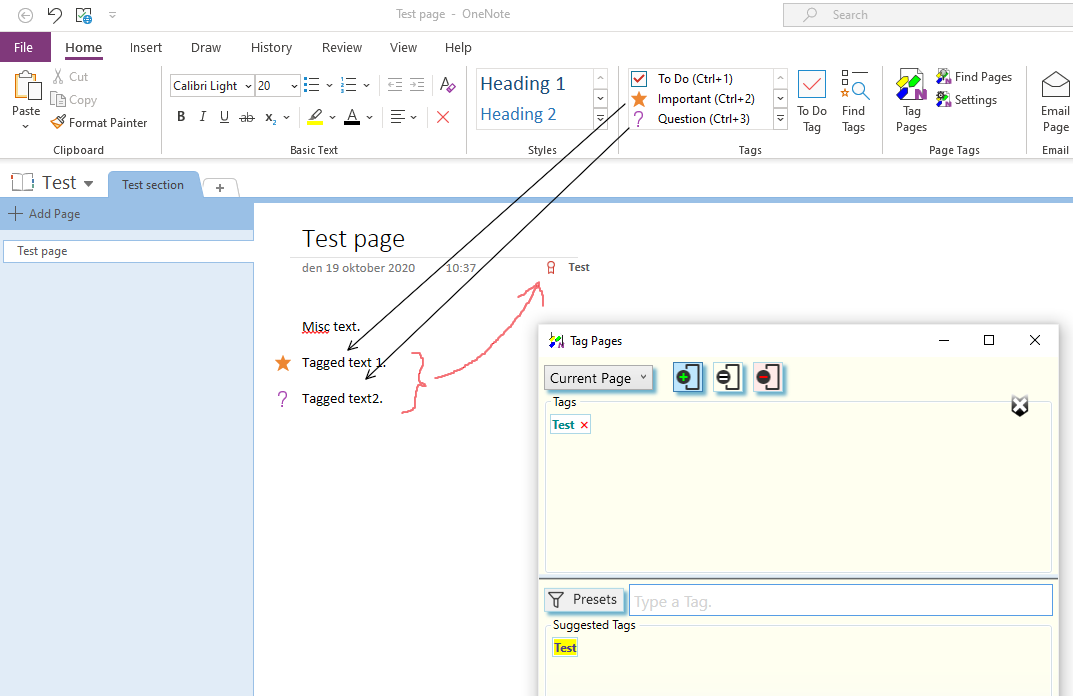This screenshot has height=696, width=1073.
Task: Toggle the Bold formatting button
Action: point(181,117)
